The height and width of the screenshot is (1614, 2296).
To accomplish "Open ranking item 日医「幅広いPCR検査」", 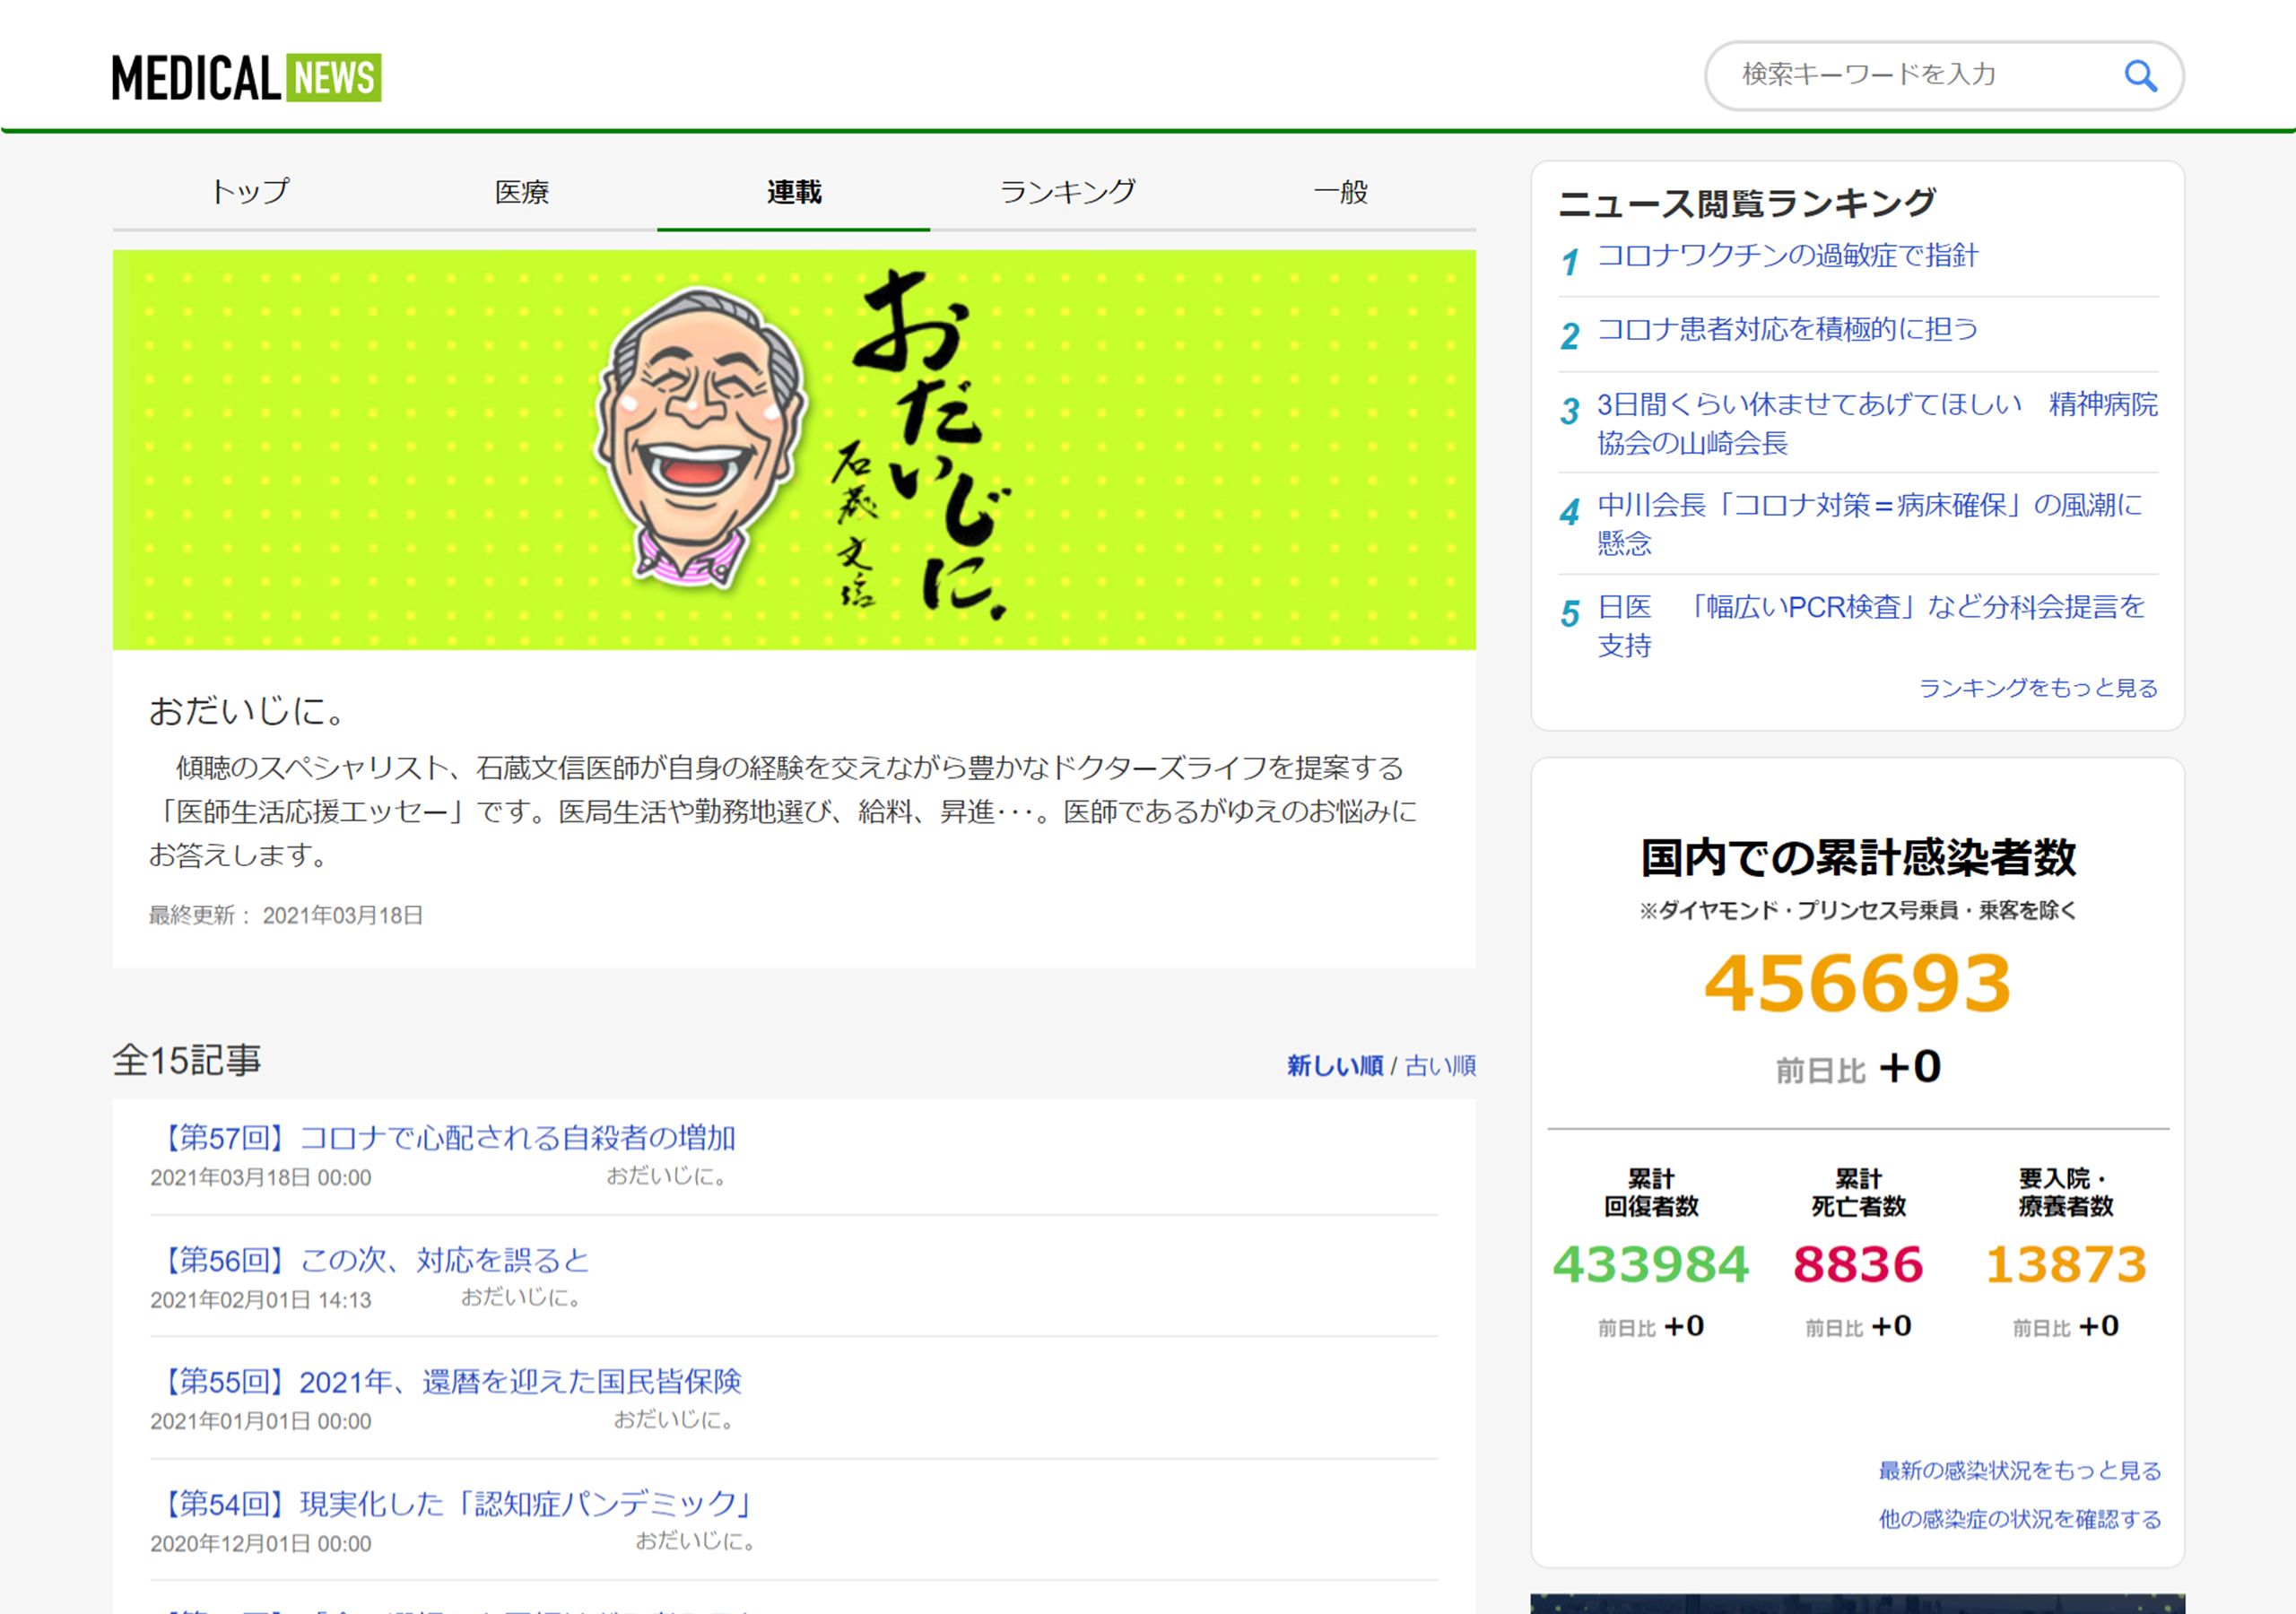I will click(x=1871, y=626).
